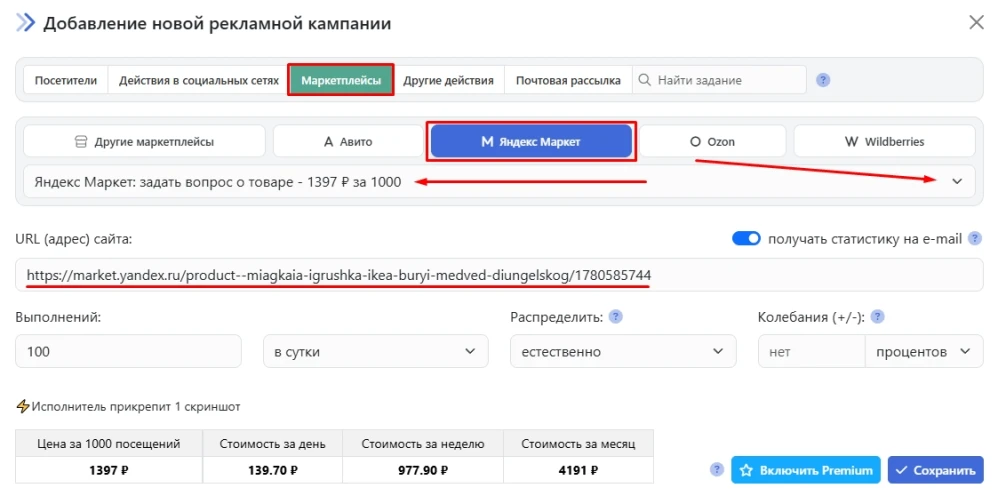Select the Яндекс Маркет marketplace
The image size is (998, 496).
pyautogui.click(x=531, y=141)
